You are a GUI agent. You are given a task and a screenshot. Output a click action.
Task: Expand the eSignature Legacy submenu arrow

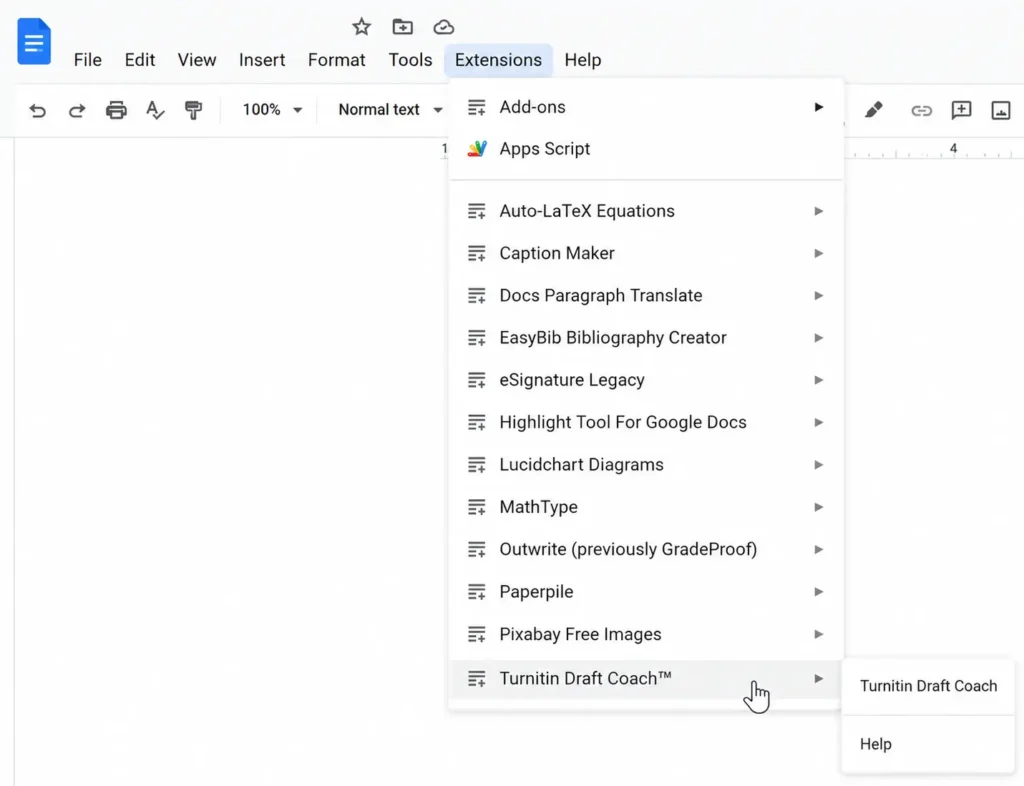(818, 380)
